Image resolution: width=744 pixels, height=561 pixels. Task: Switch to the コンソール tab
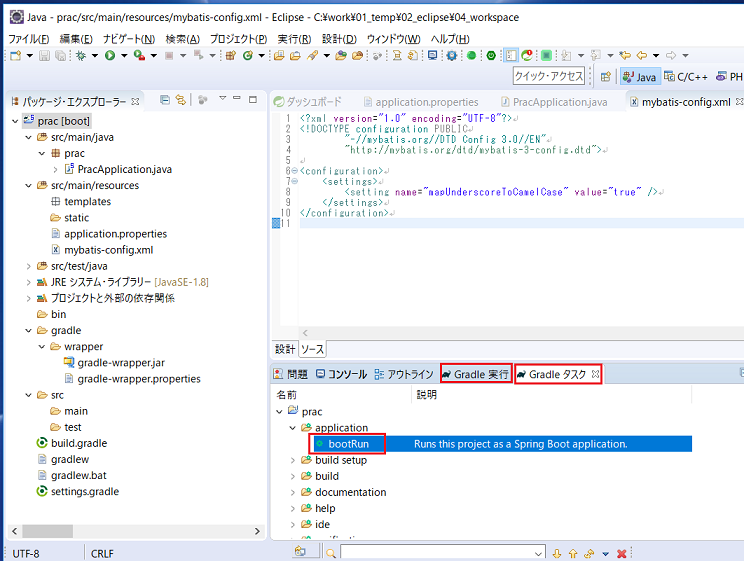342,374
